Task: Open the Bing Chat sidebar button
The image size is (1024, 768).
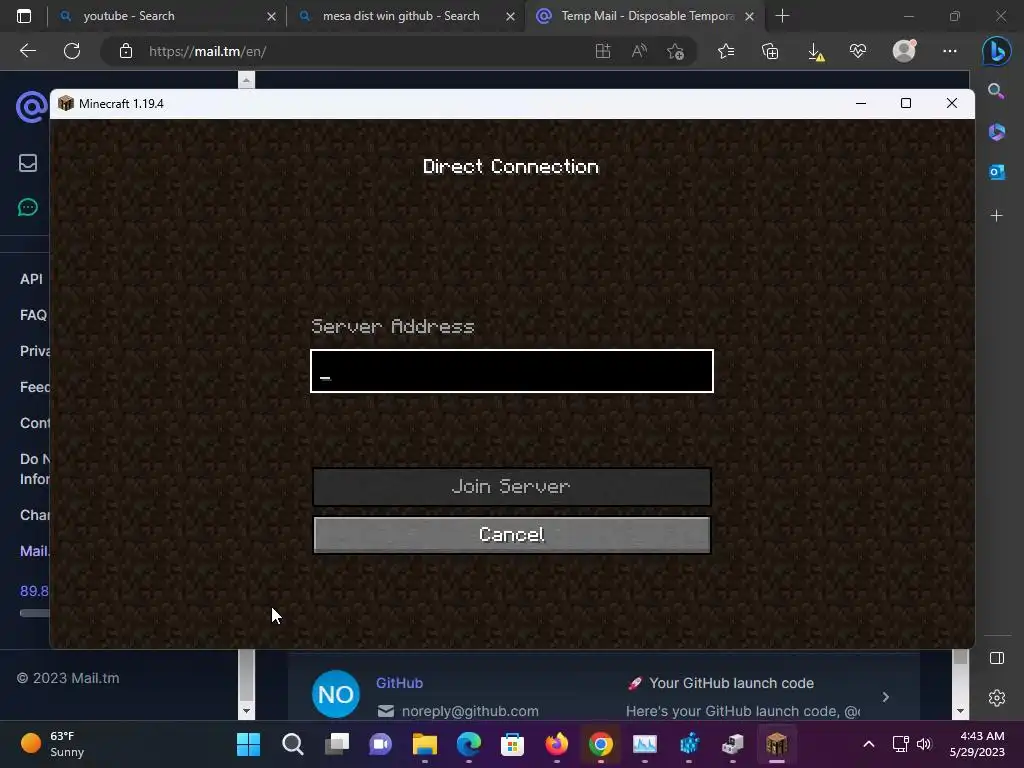Action: pos(997,52)
